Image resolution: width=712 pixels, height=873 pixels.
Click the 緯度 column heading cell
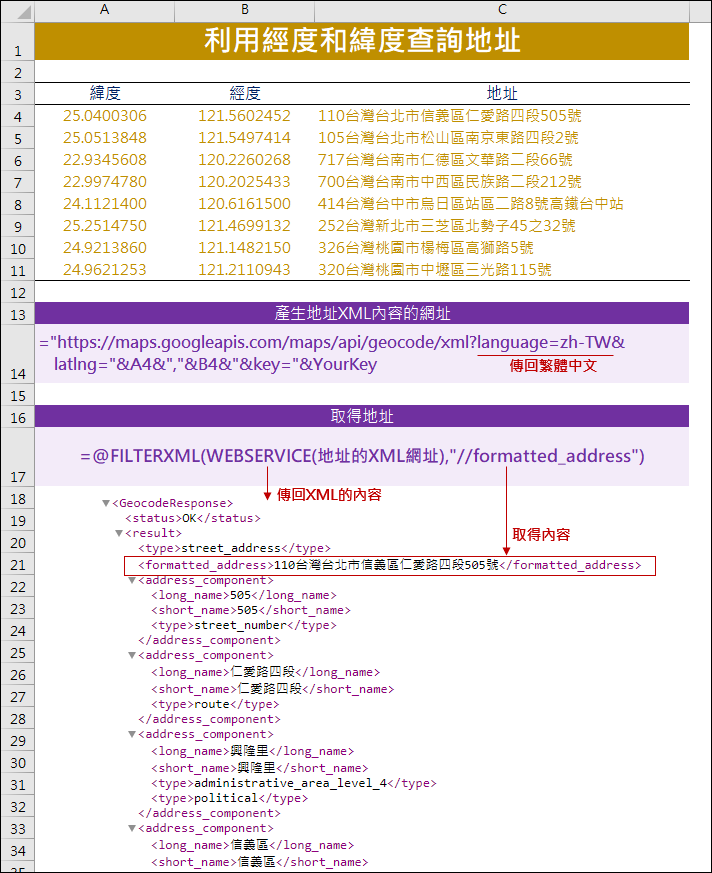tap(105, 94)
